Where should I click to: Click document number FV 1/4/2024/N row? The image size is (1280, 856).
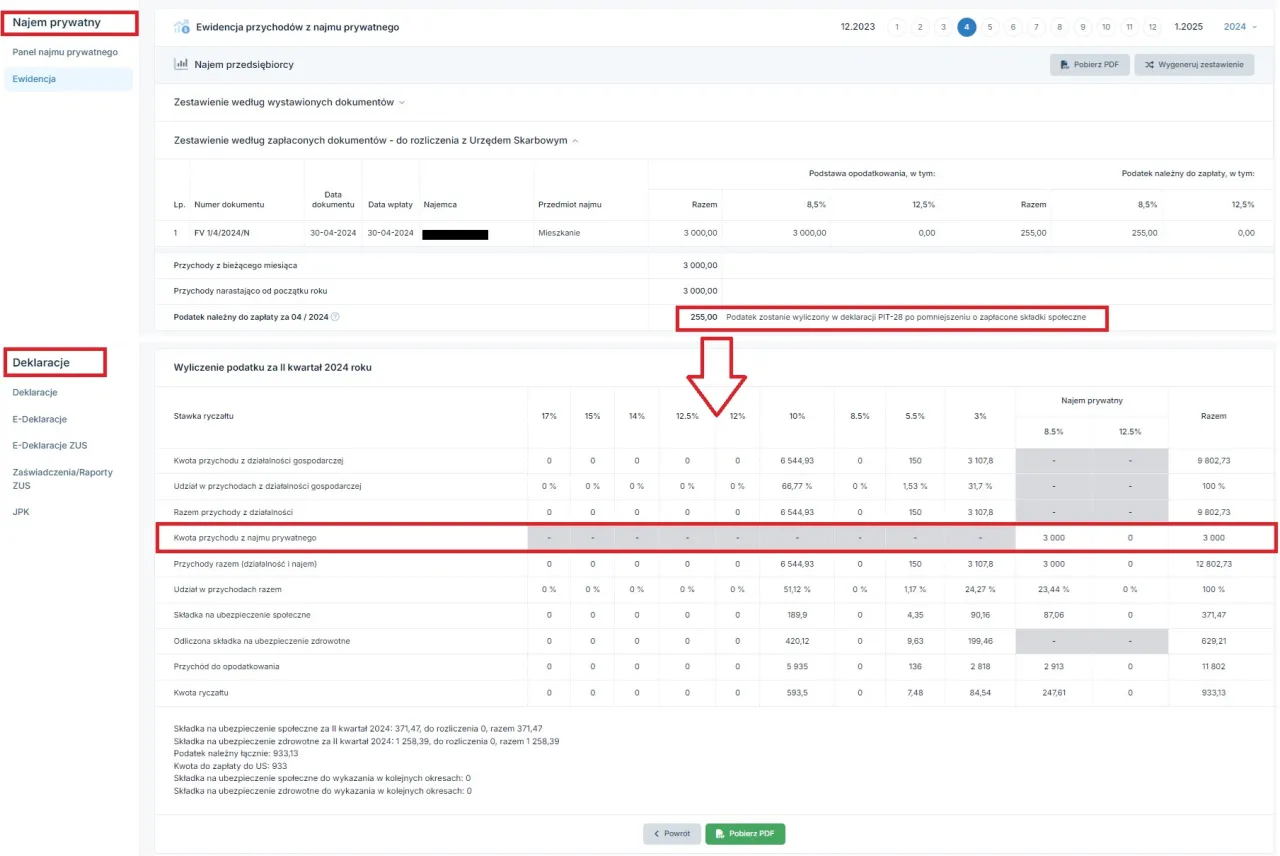click(222, 233)
